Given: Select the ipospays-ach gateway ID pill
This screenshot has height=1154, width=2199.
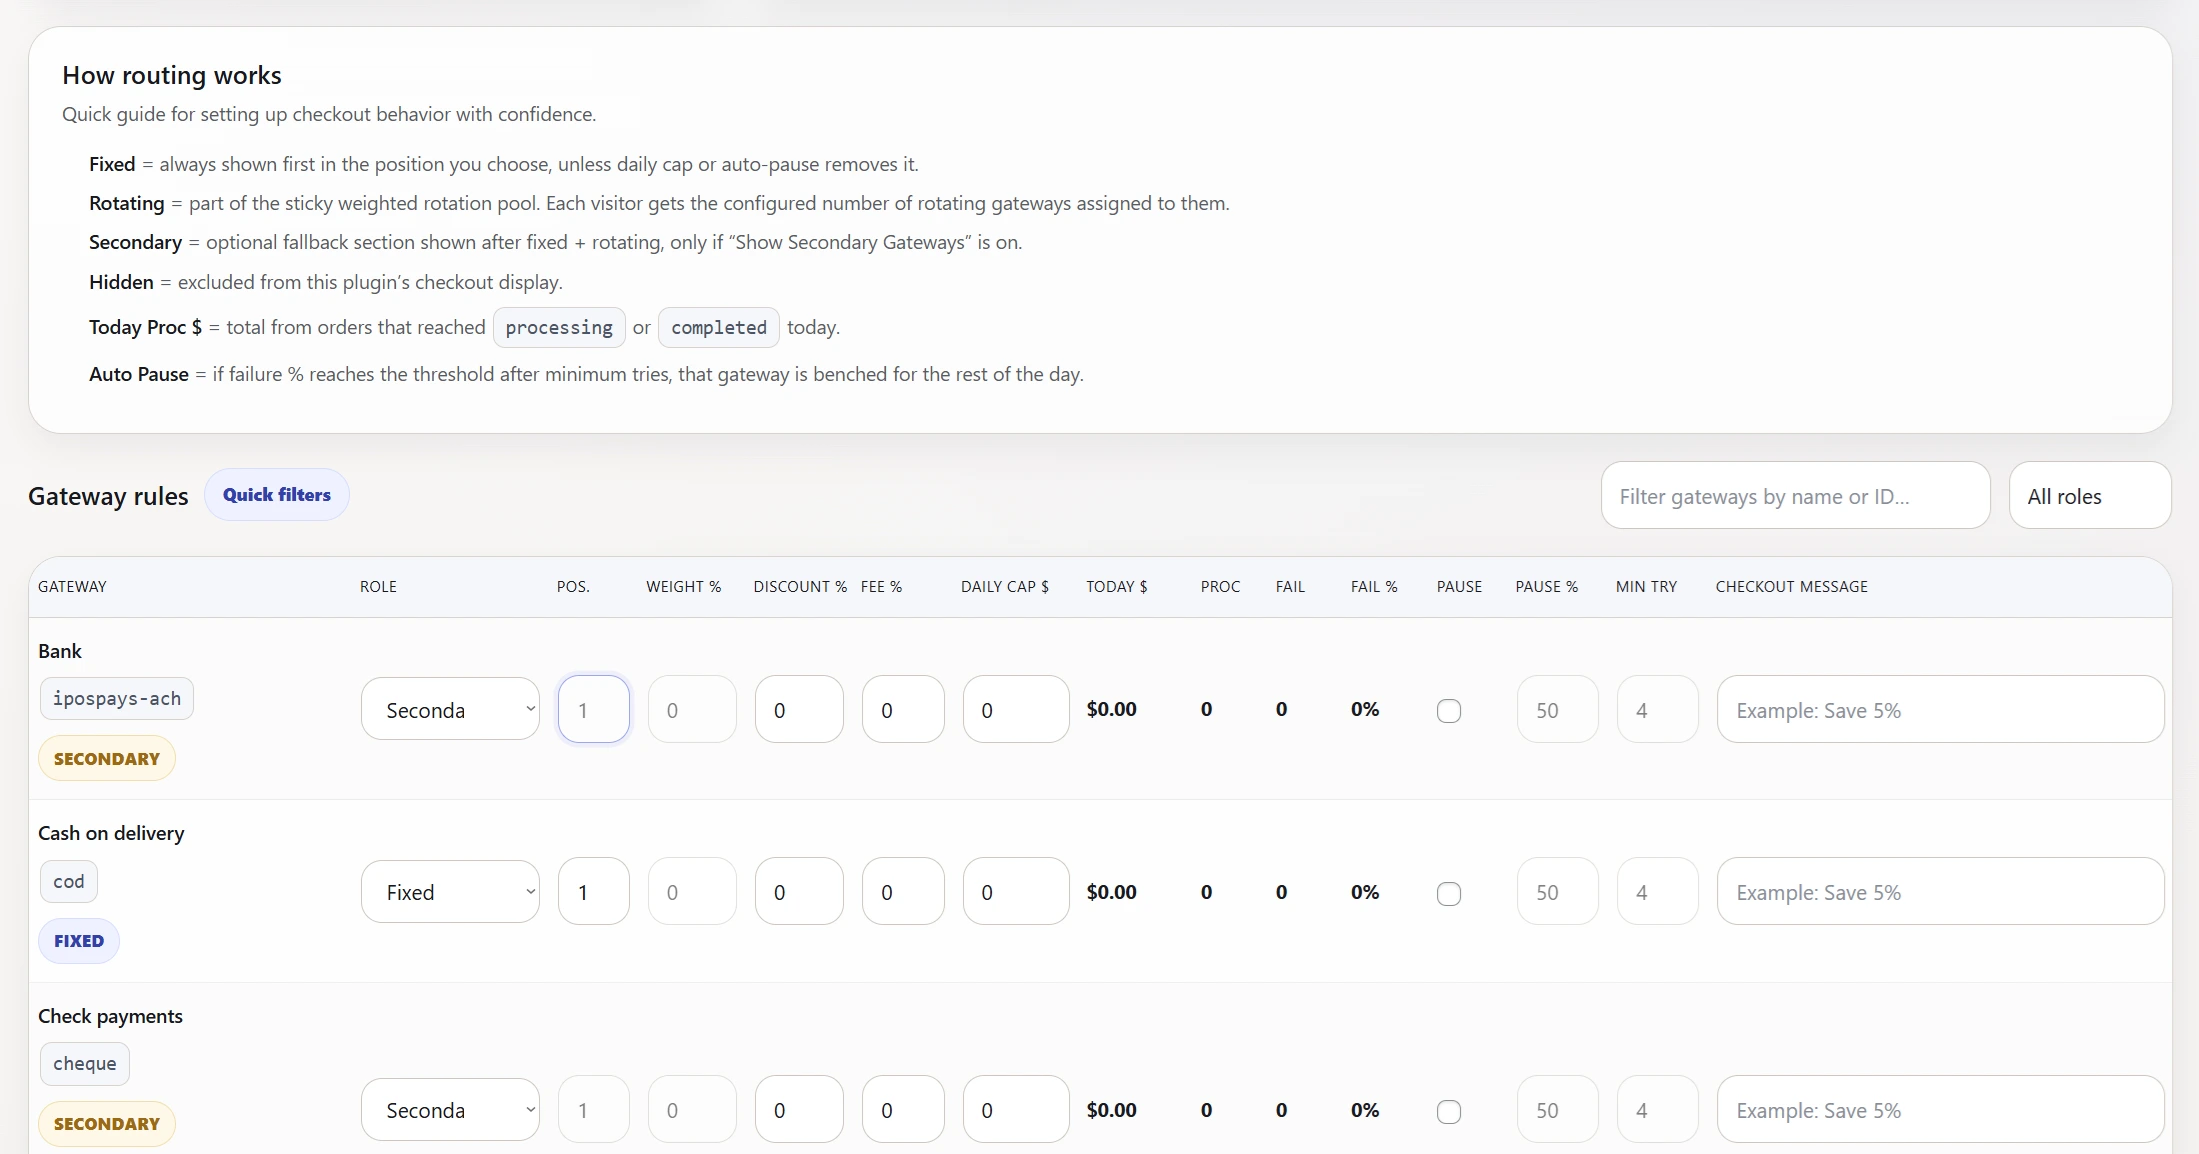Looking at the screenshot, I should pos(116,698).
